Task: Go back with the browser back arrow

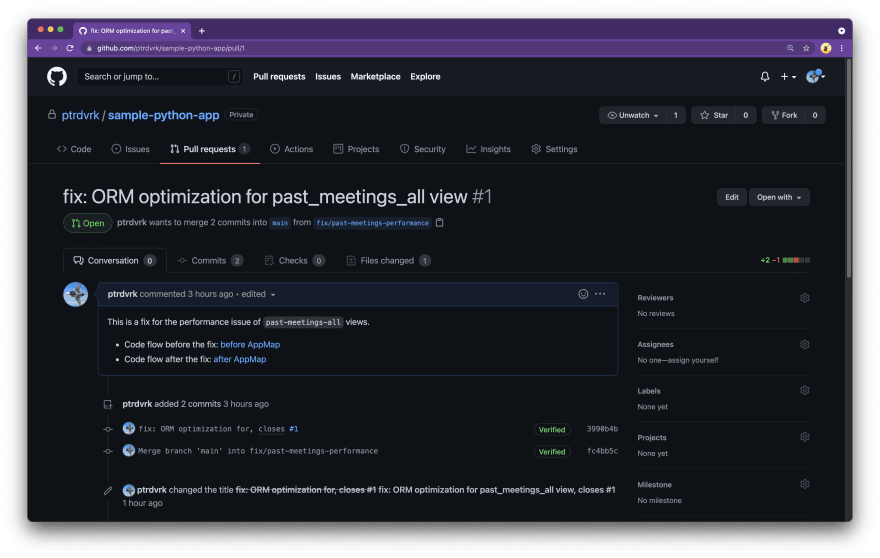Action: click(x=38, y=48)
